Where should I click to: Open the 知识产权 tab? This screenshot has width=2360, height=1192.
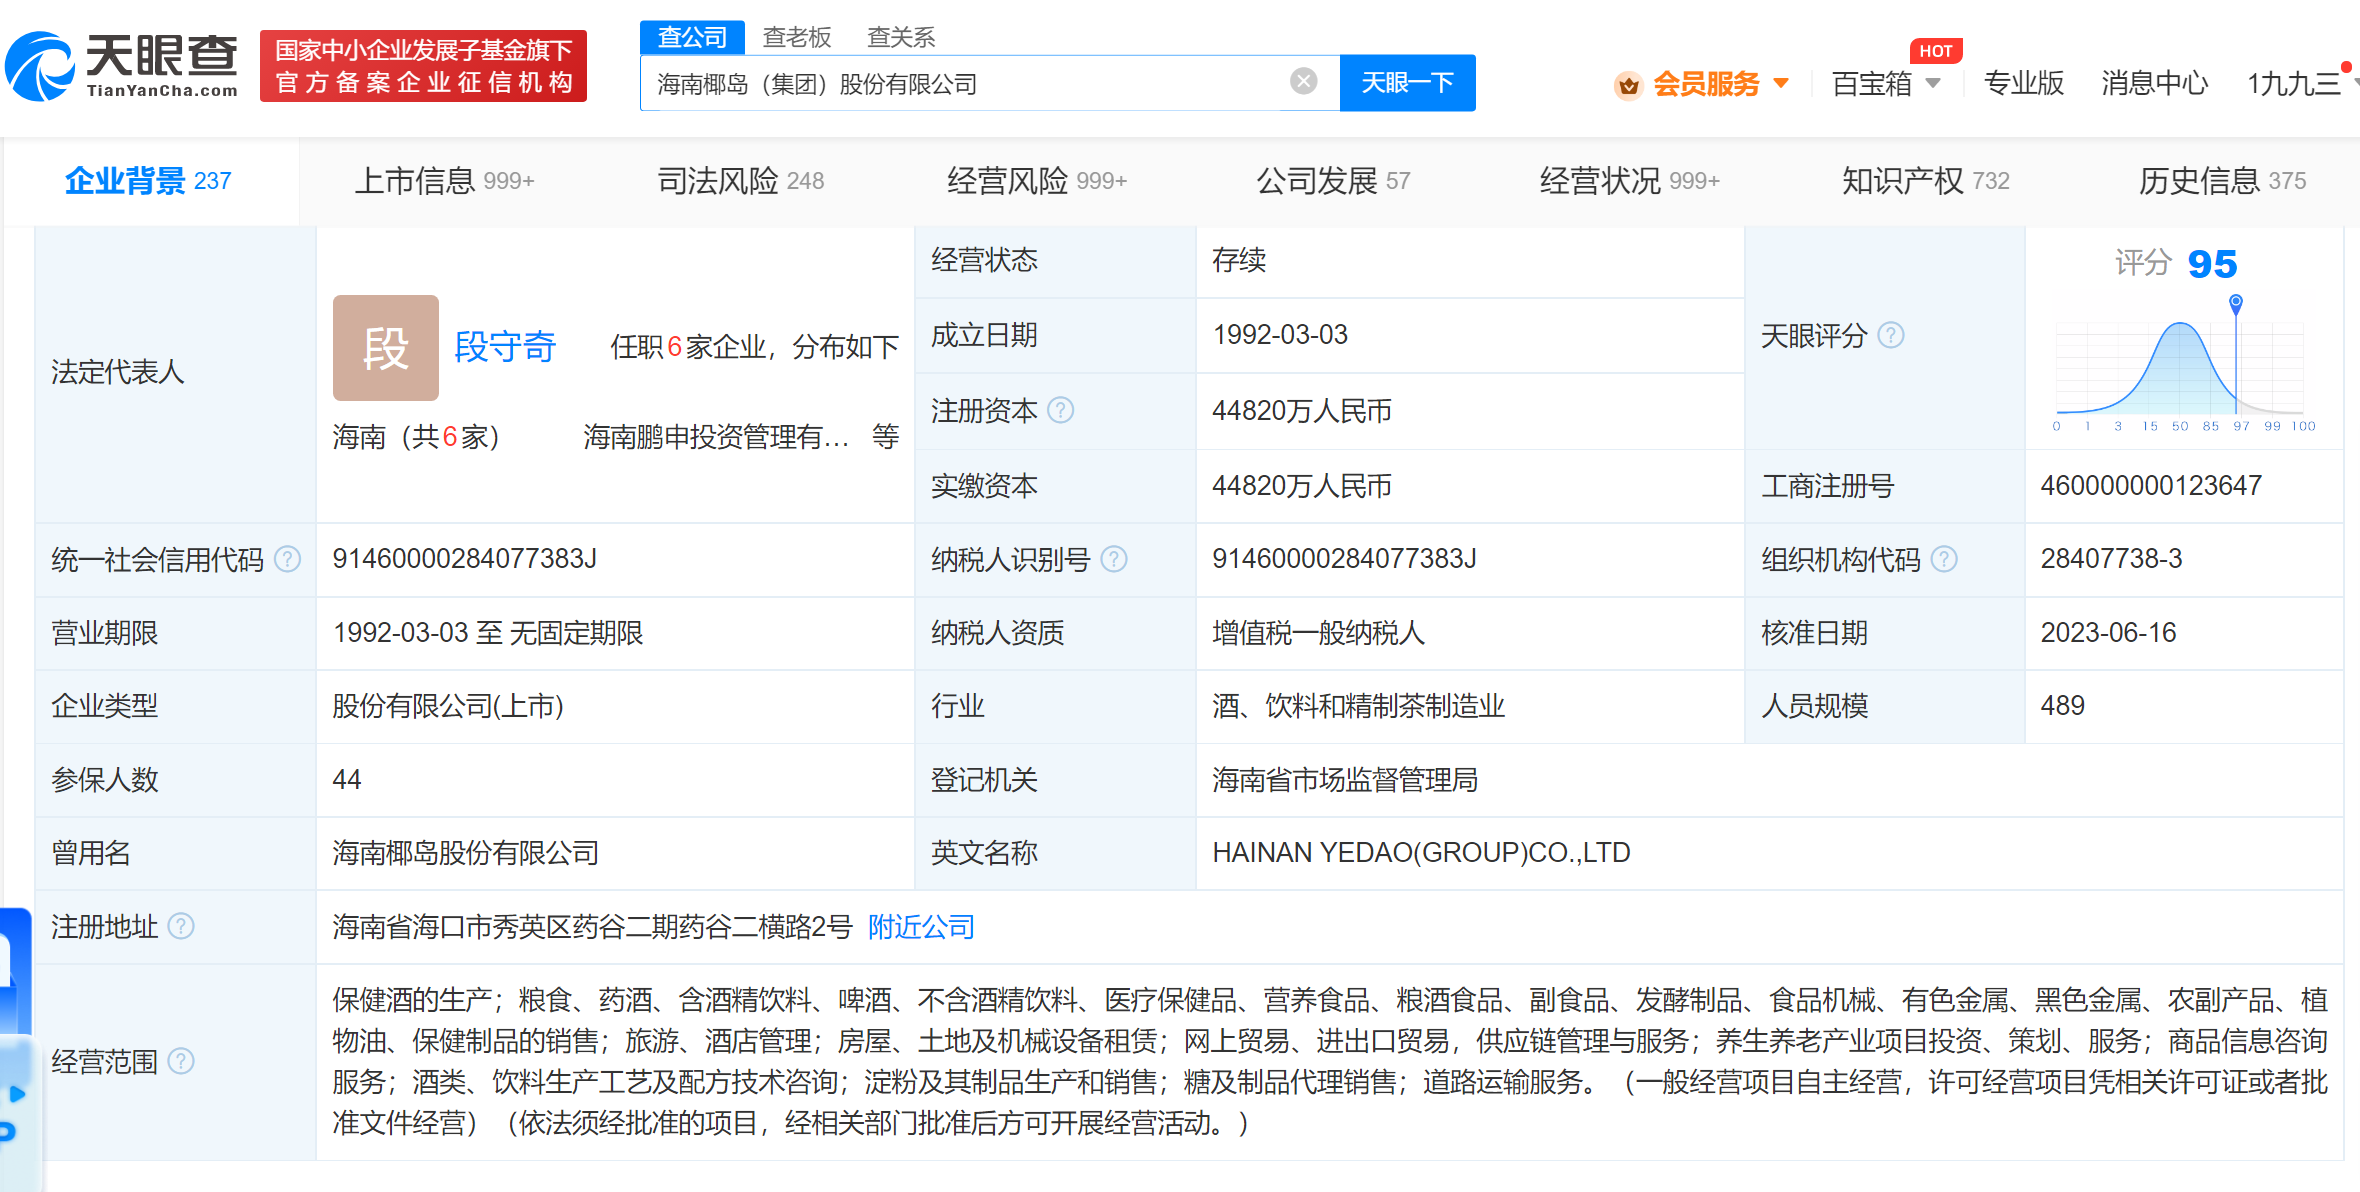(1926, 181)
